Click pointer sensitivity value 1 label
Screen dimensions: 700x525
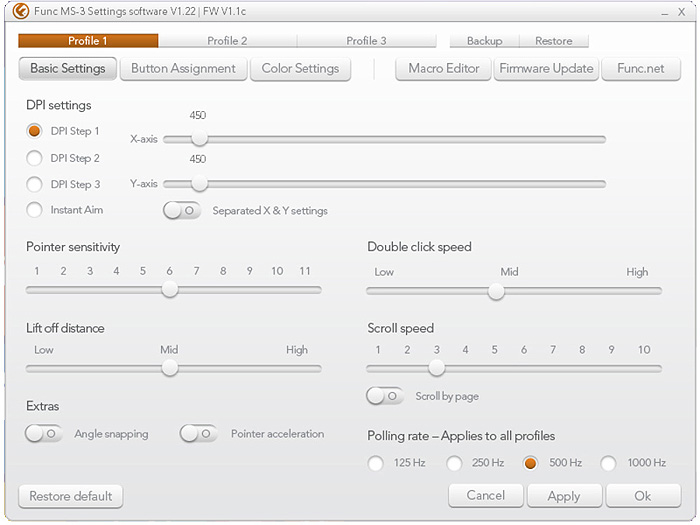37,271
